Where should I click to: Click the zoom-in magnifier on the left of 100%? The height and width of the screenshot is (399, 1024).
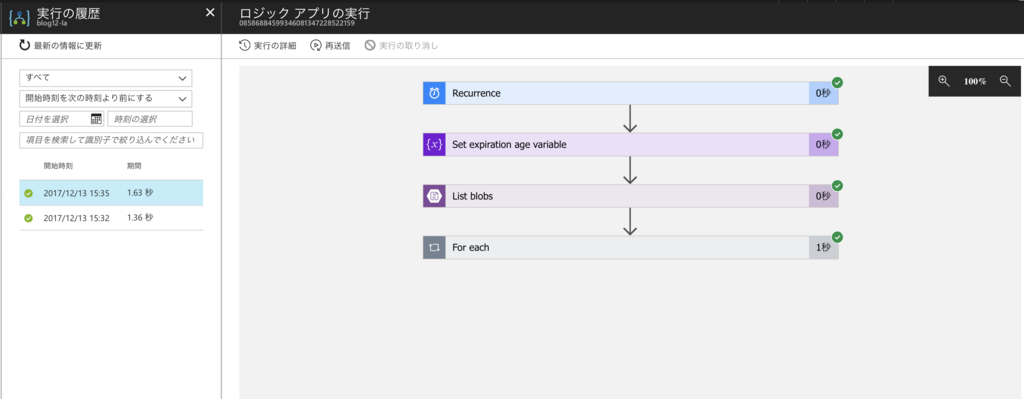(944, 81)
